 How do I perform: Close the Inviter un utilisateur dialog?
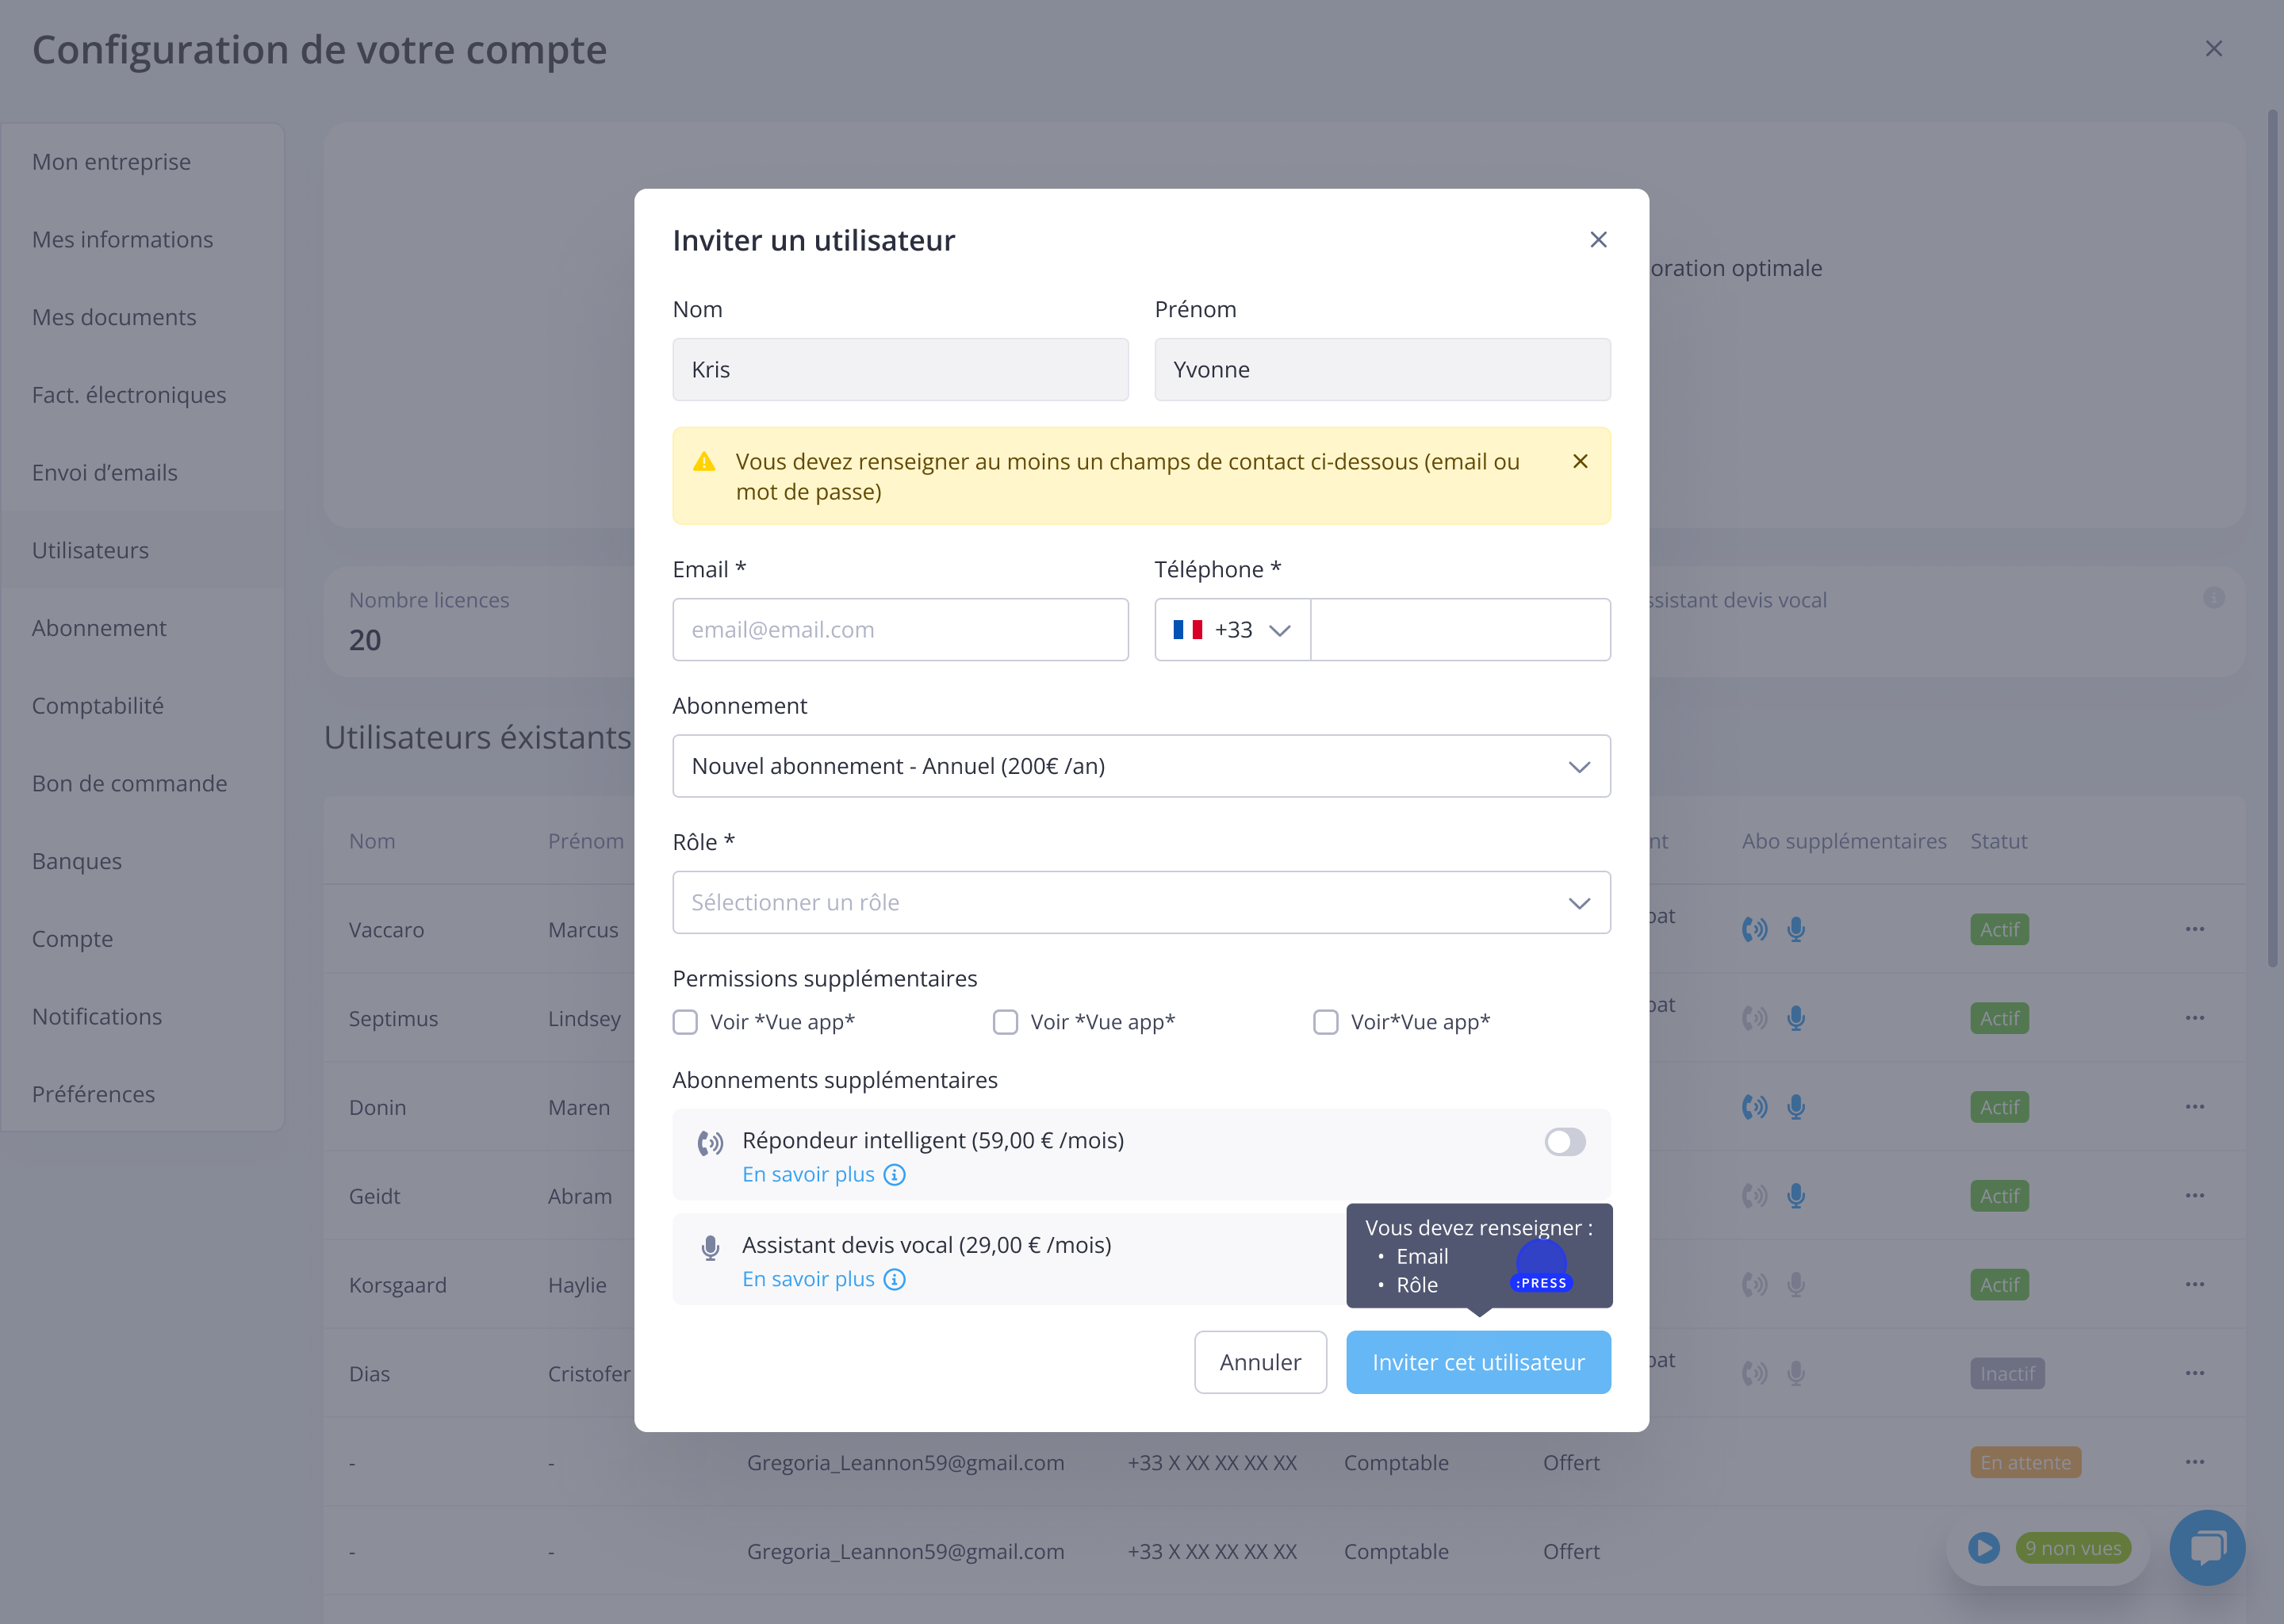click(1598, 240)
